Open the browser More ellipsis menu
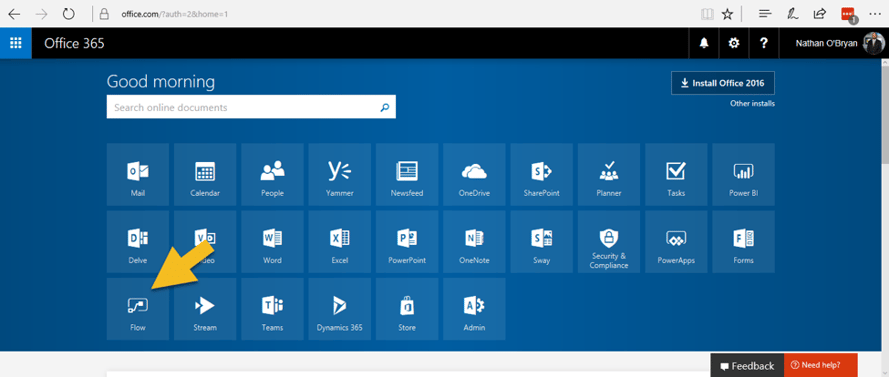 click(x=875, y=14)
